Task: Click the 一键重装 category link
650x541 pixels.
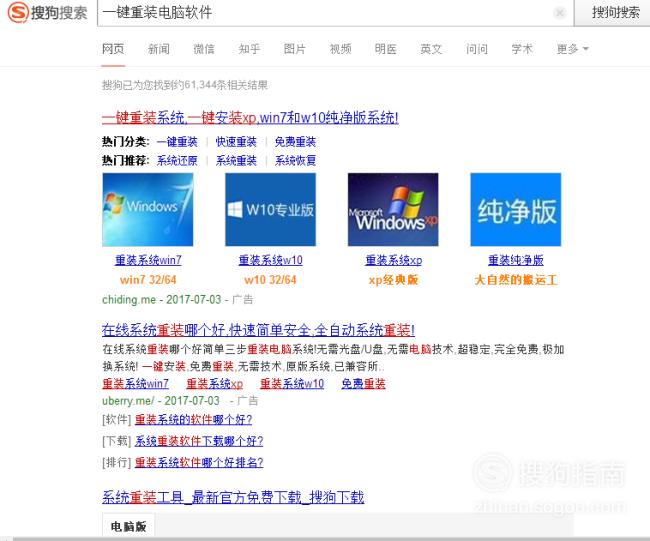Action: 177,142
